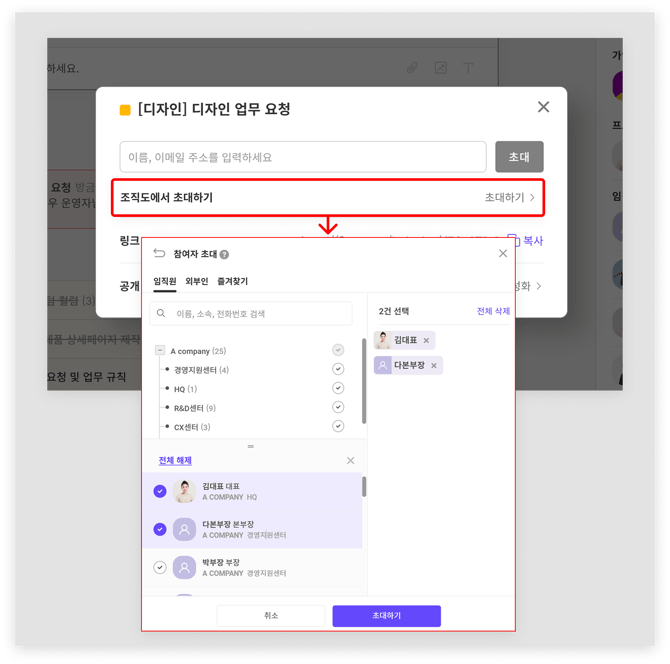Remove 다본부장 chip from selected list
The width and height of the screenshot is (670, 664).
coord(434,366)
